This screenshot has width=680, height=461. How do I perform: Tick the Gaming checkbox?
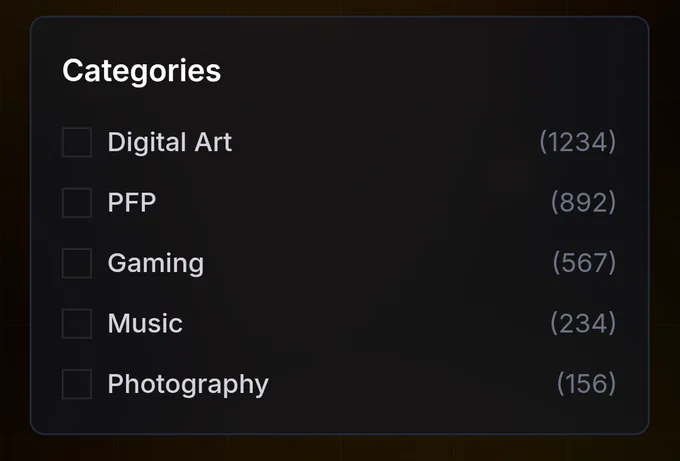pos(77,263)
